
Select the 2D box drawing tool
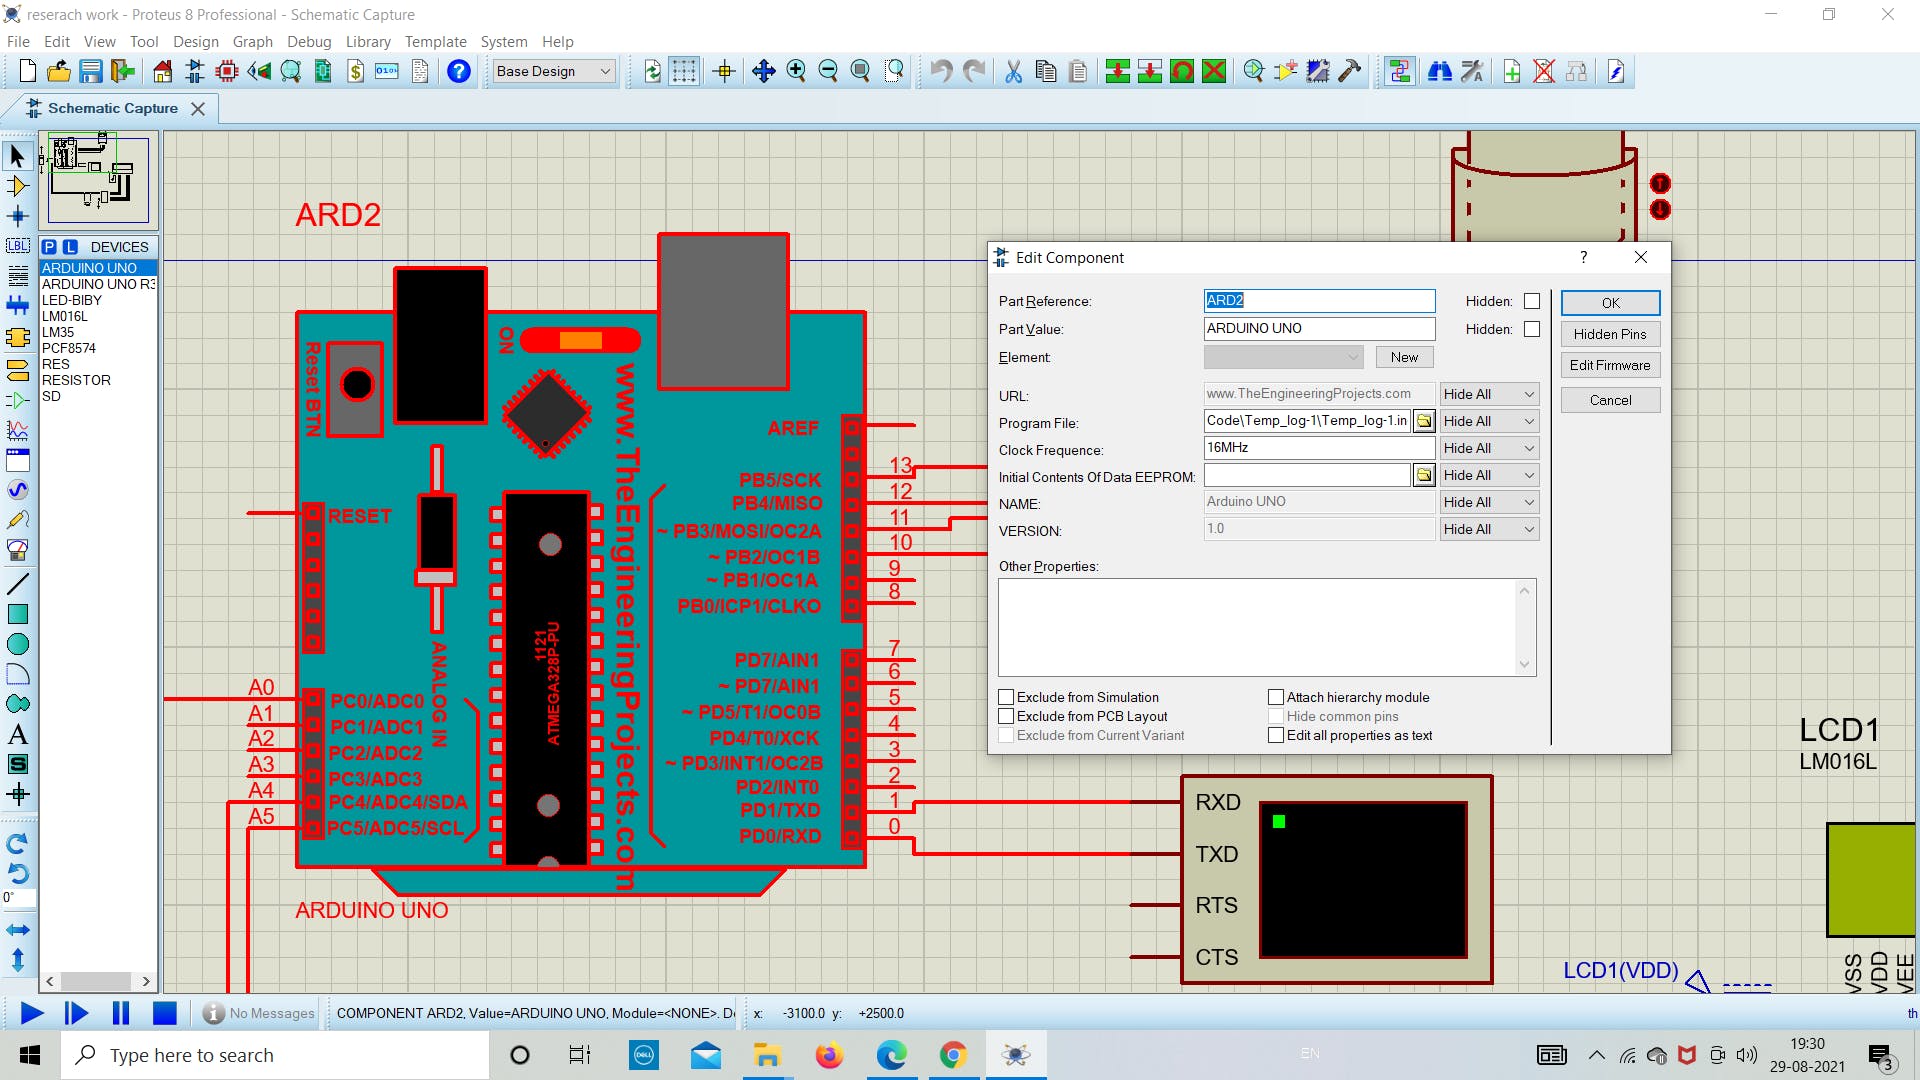click(17, 614)
